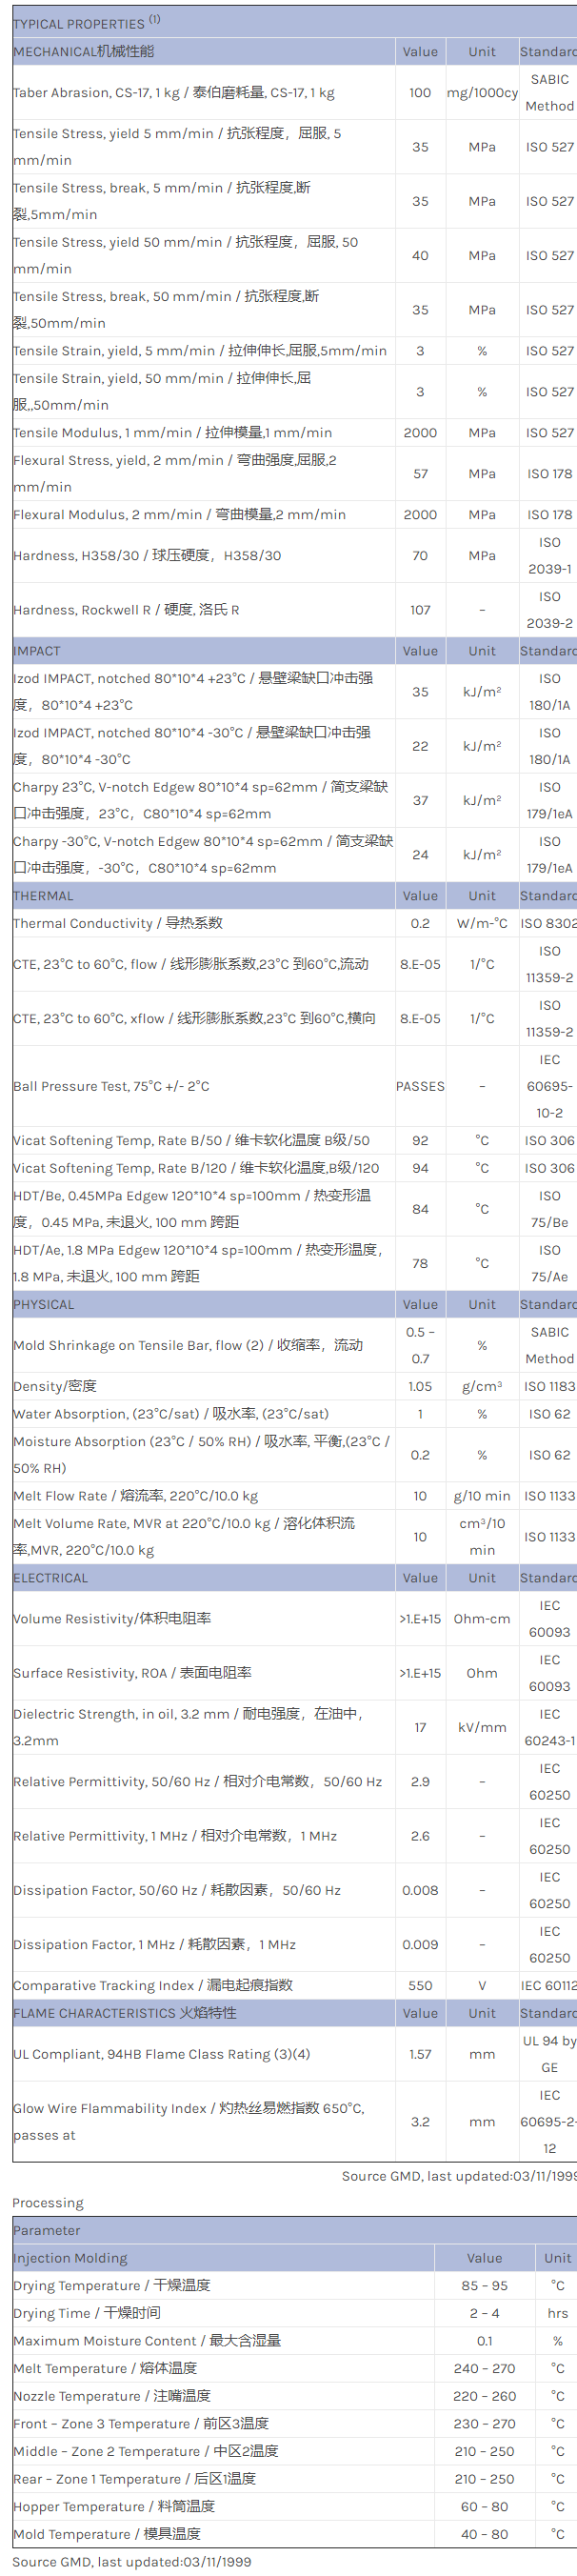The width and height of the screenshot is (577, 2576).
Task: Select the THERMAL section header row
Action: click(43, 896)
